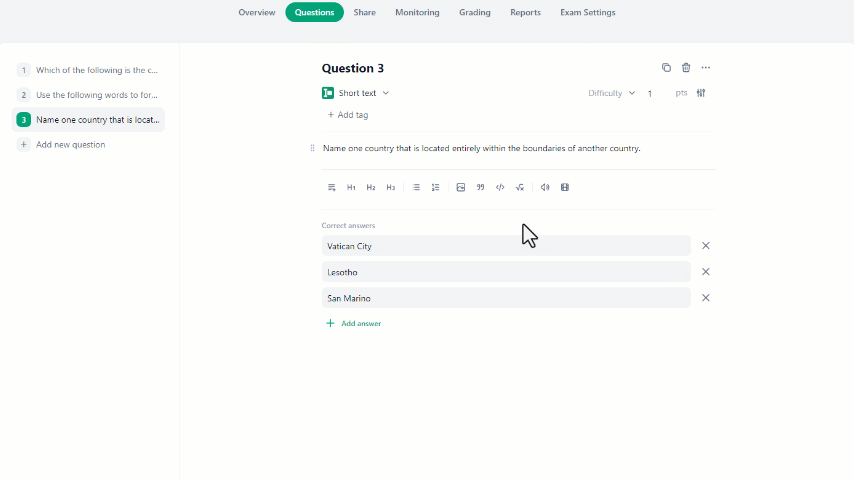
Task: Switch to the Overview tab
Action: tap(257, 13)
